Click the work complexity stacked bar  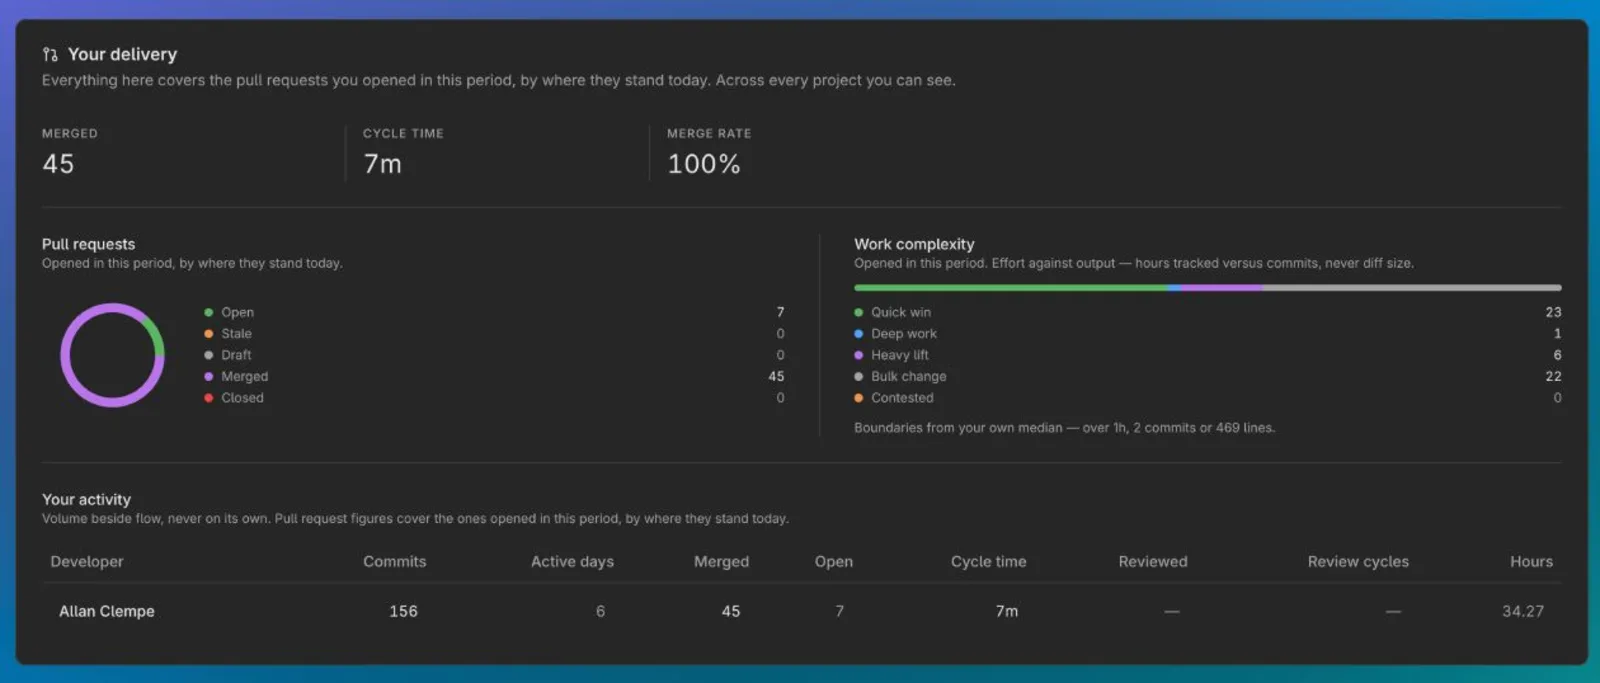pyautogui.click(x=1207, y=288)
